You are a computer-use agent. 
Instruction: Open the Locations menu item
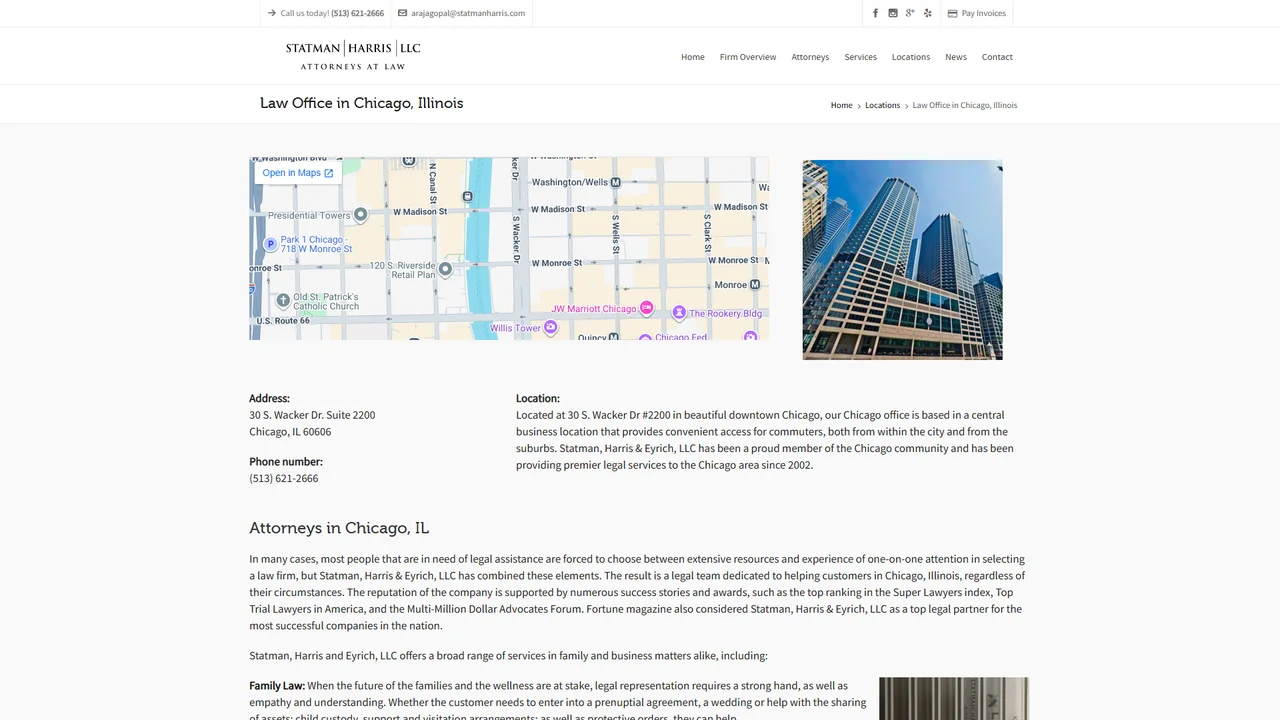tap(911, 57)
